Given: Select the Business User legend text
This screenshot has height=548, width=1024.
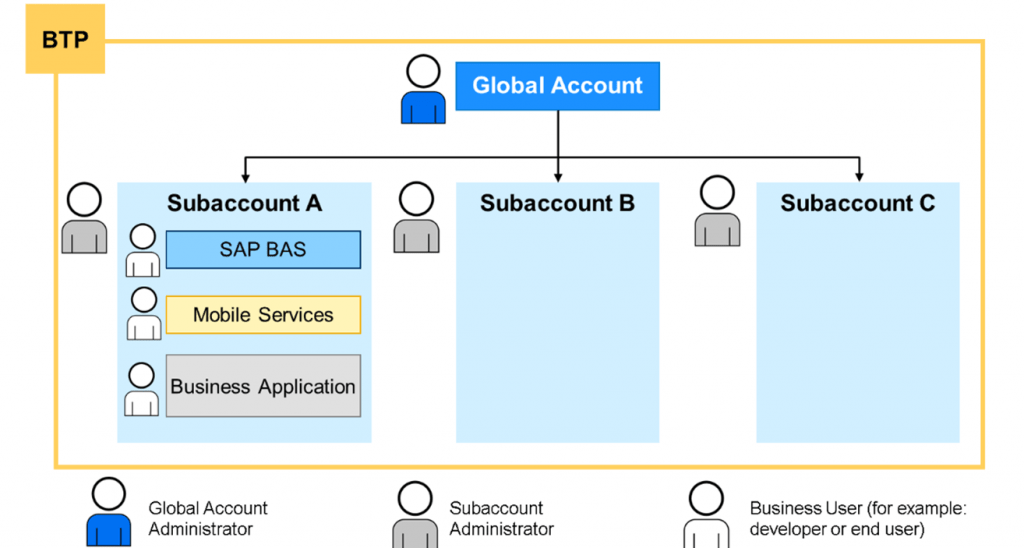Looking at the screenshot, I should click(857, 519).
